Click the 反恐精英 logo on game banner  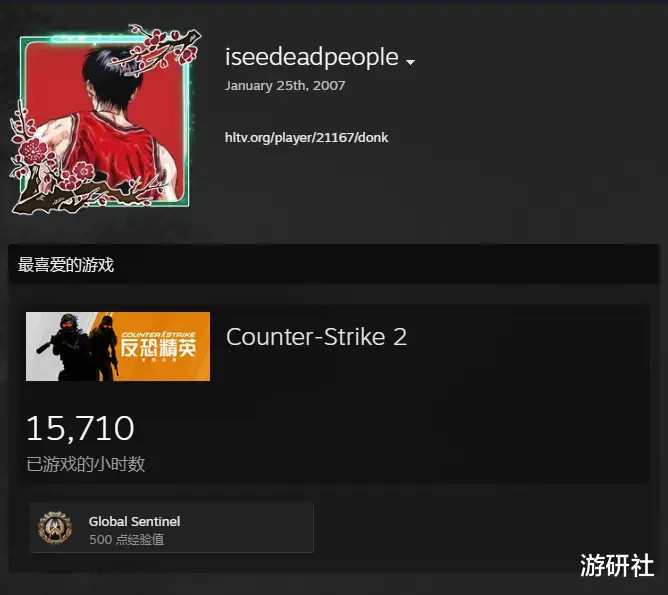[x=158, y=348]
